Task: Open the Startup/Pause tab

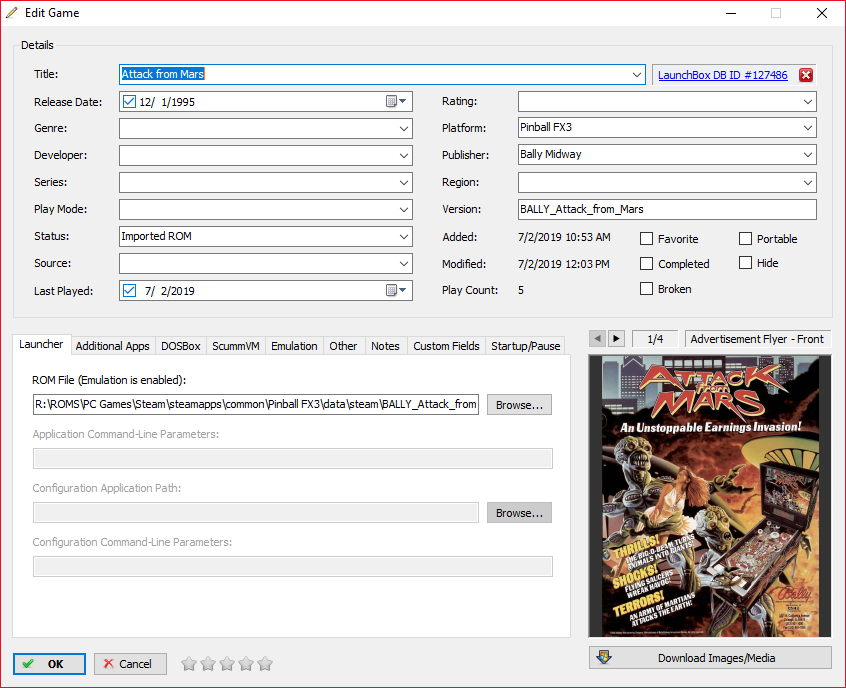Action: [526, 346]
